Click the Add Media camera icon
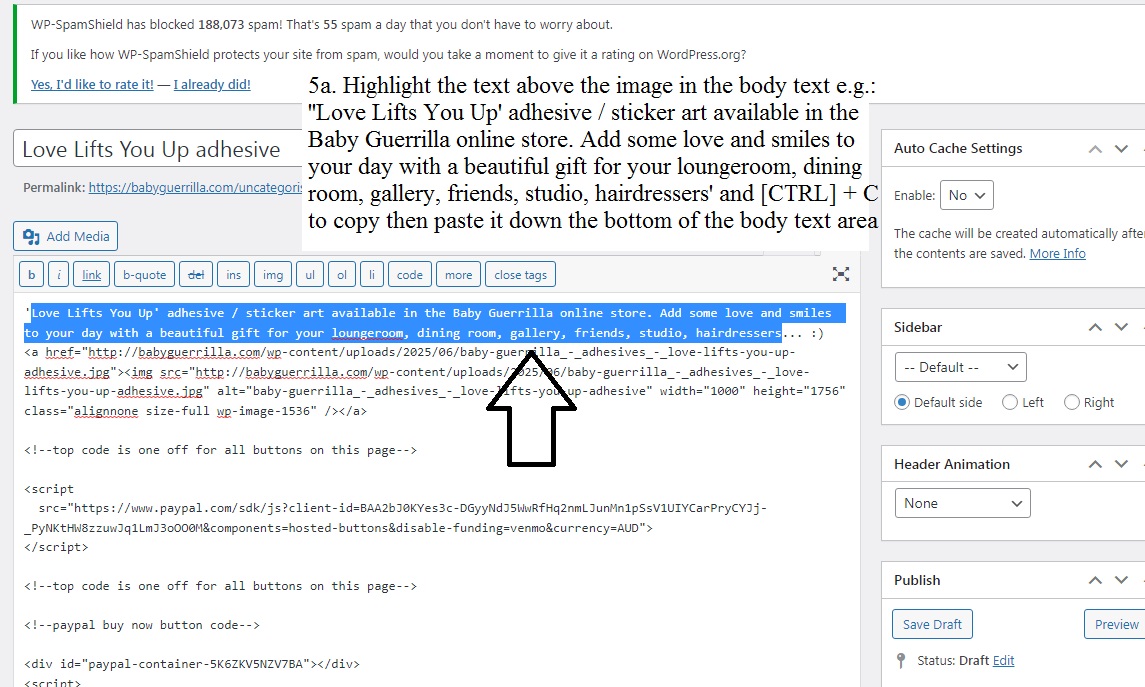The image size is (1145, 687). click(31, 236)
